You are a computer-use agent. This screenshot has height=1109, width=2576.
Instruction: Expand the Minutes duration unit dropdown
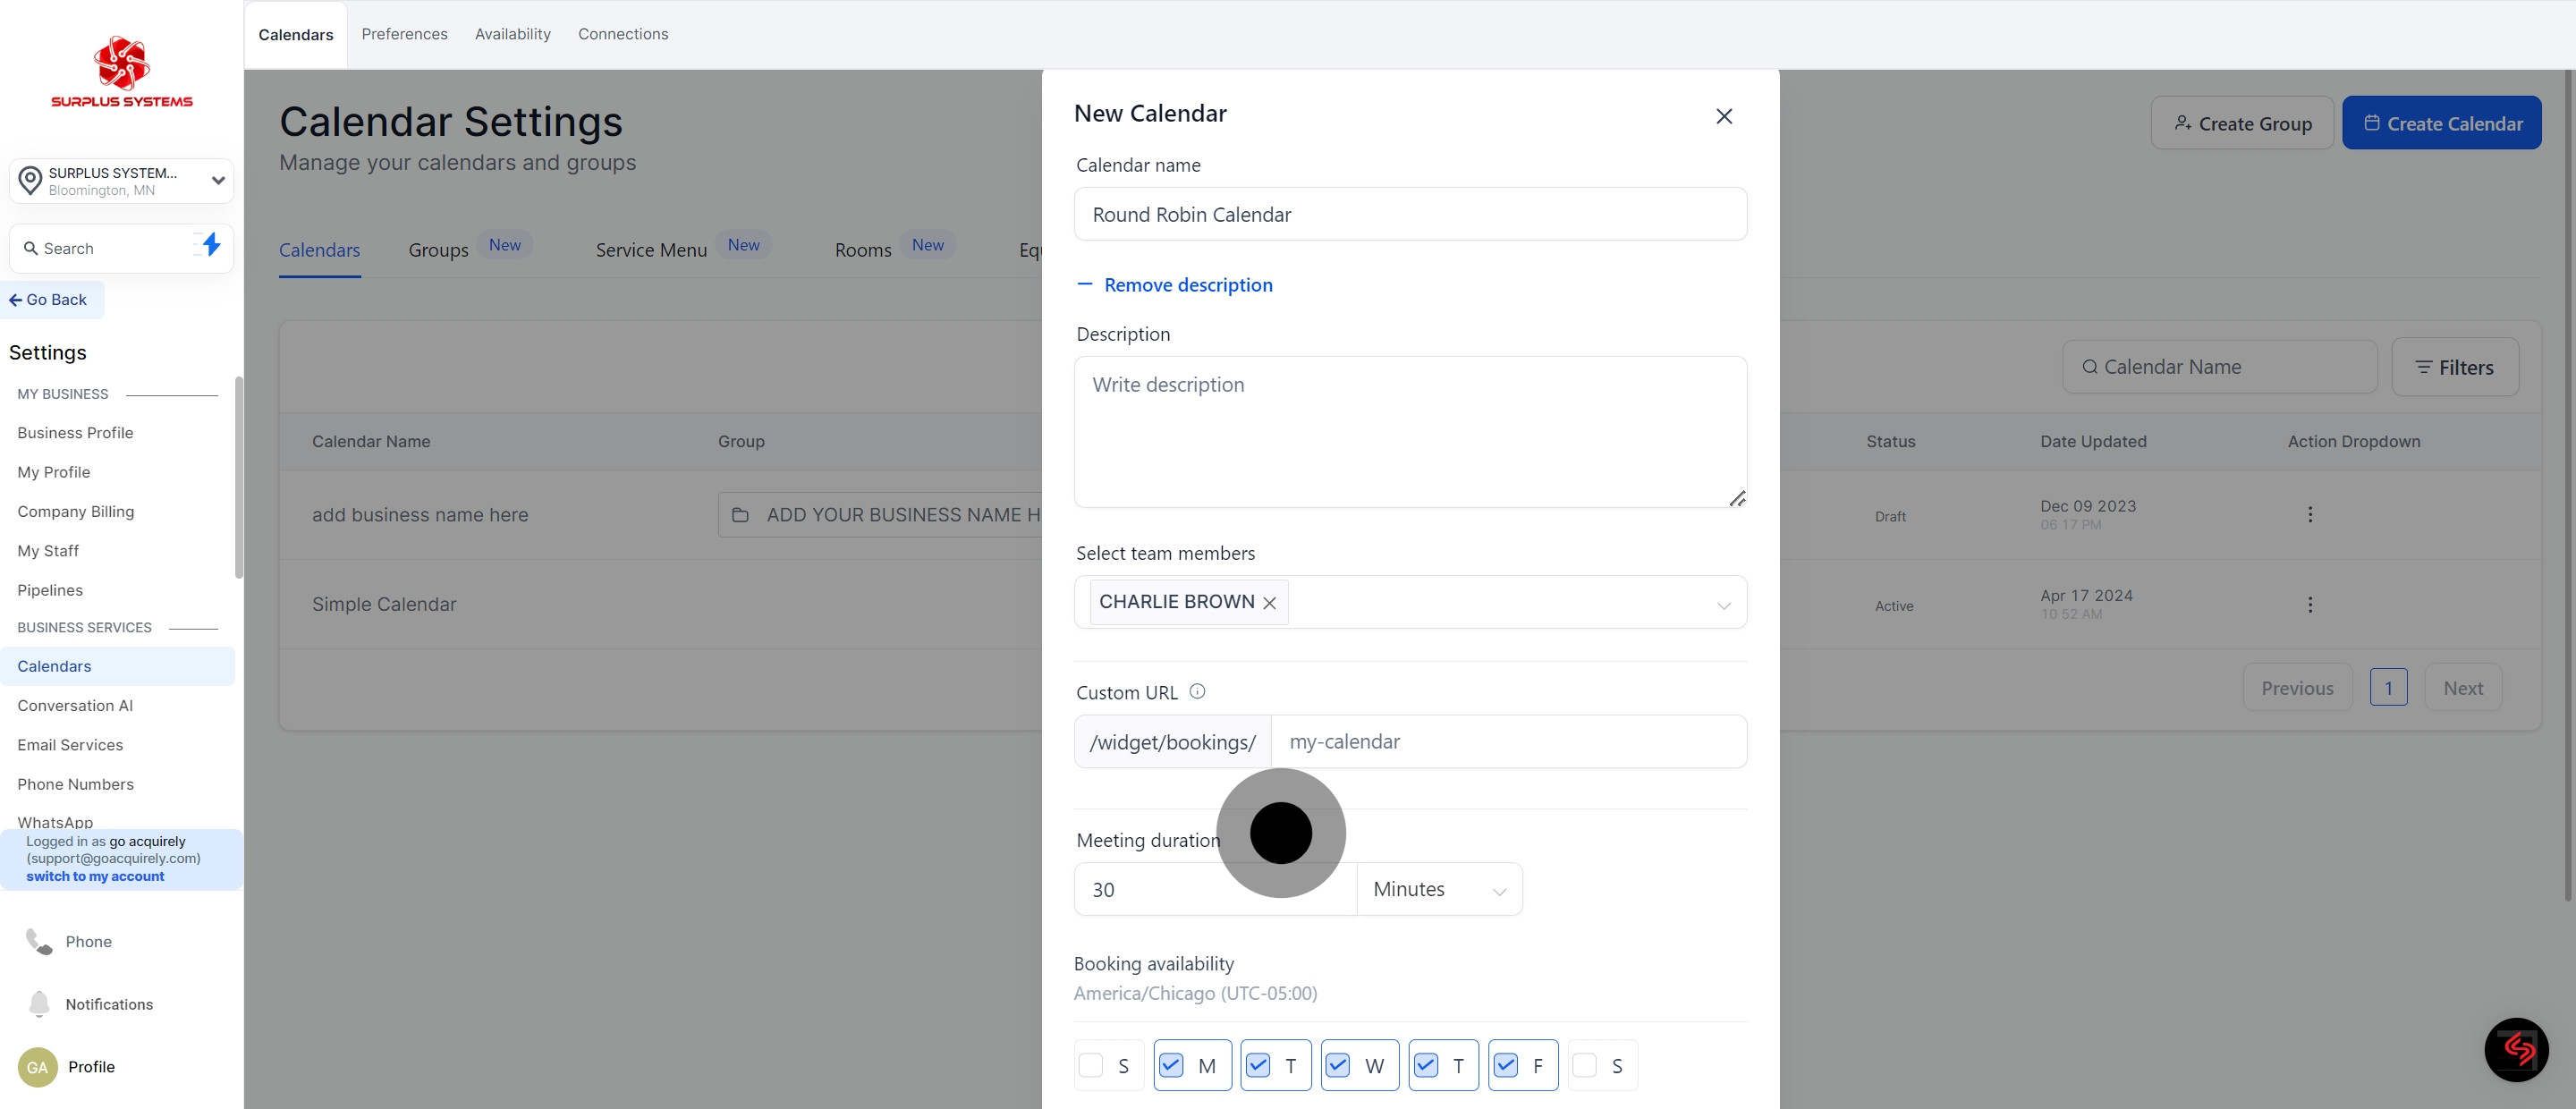click(x=1438, y=889)
